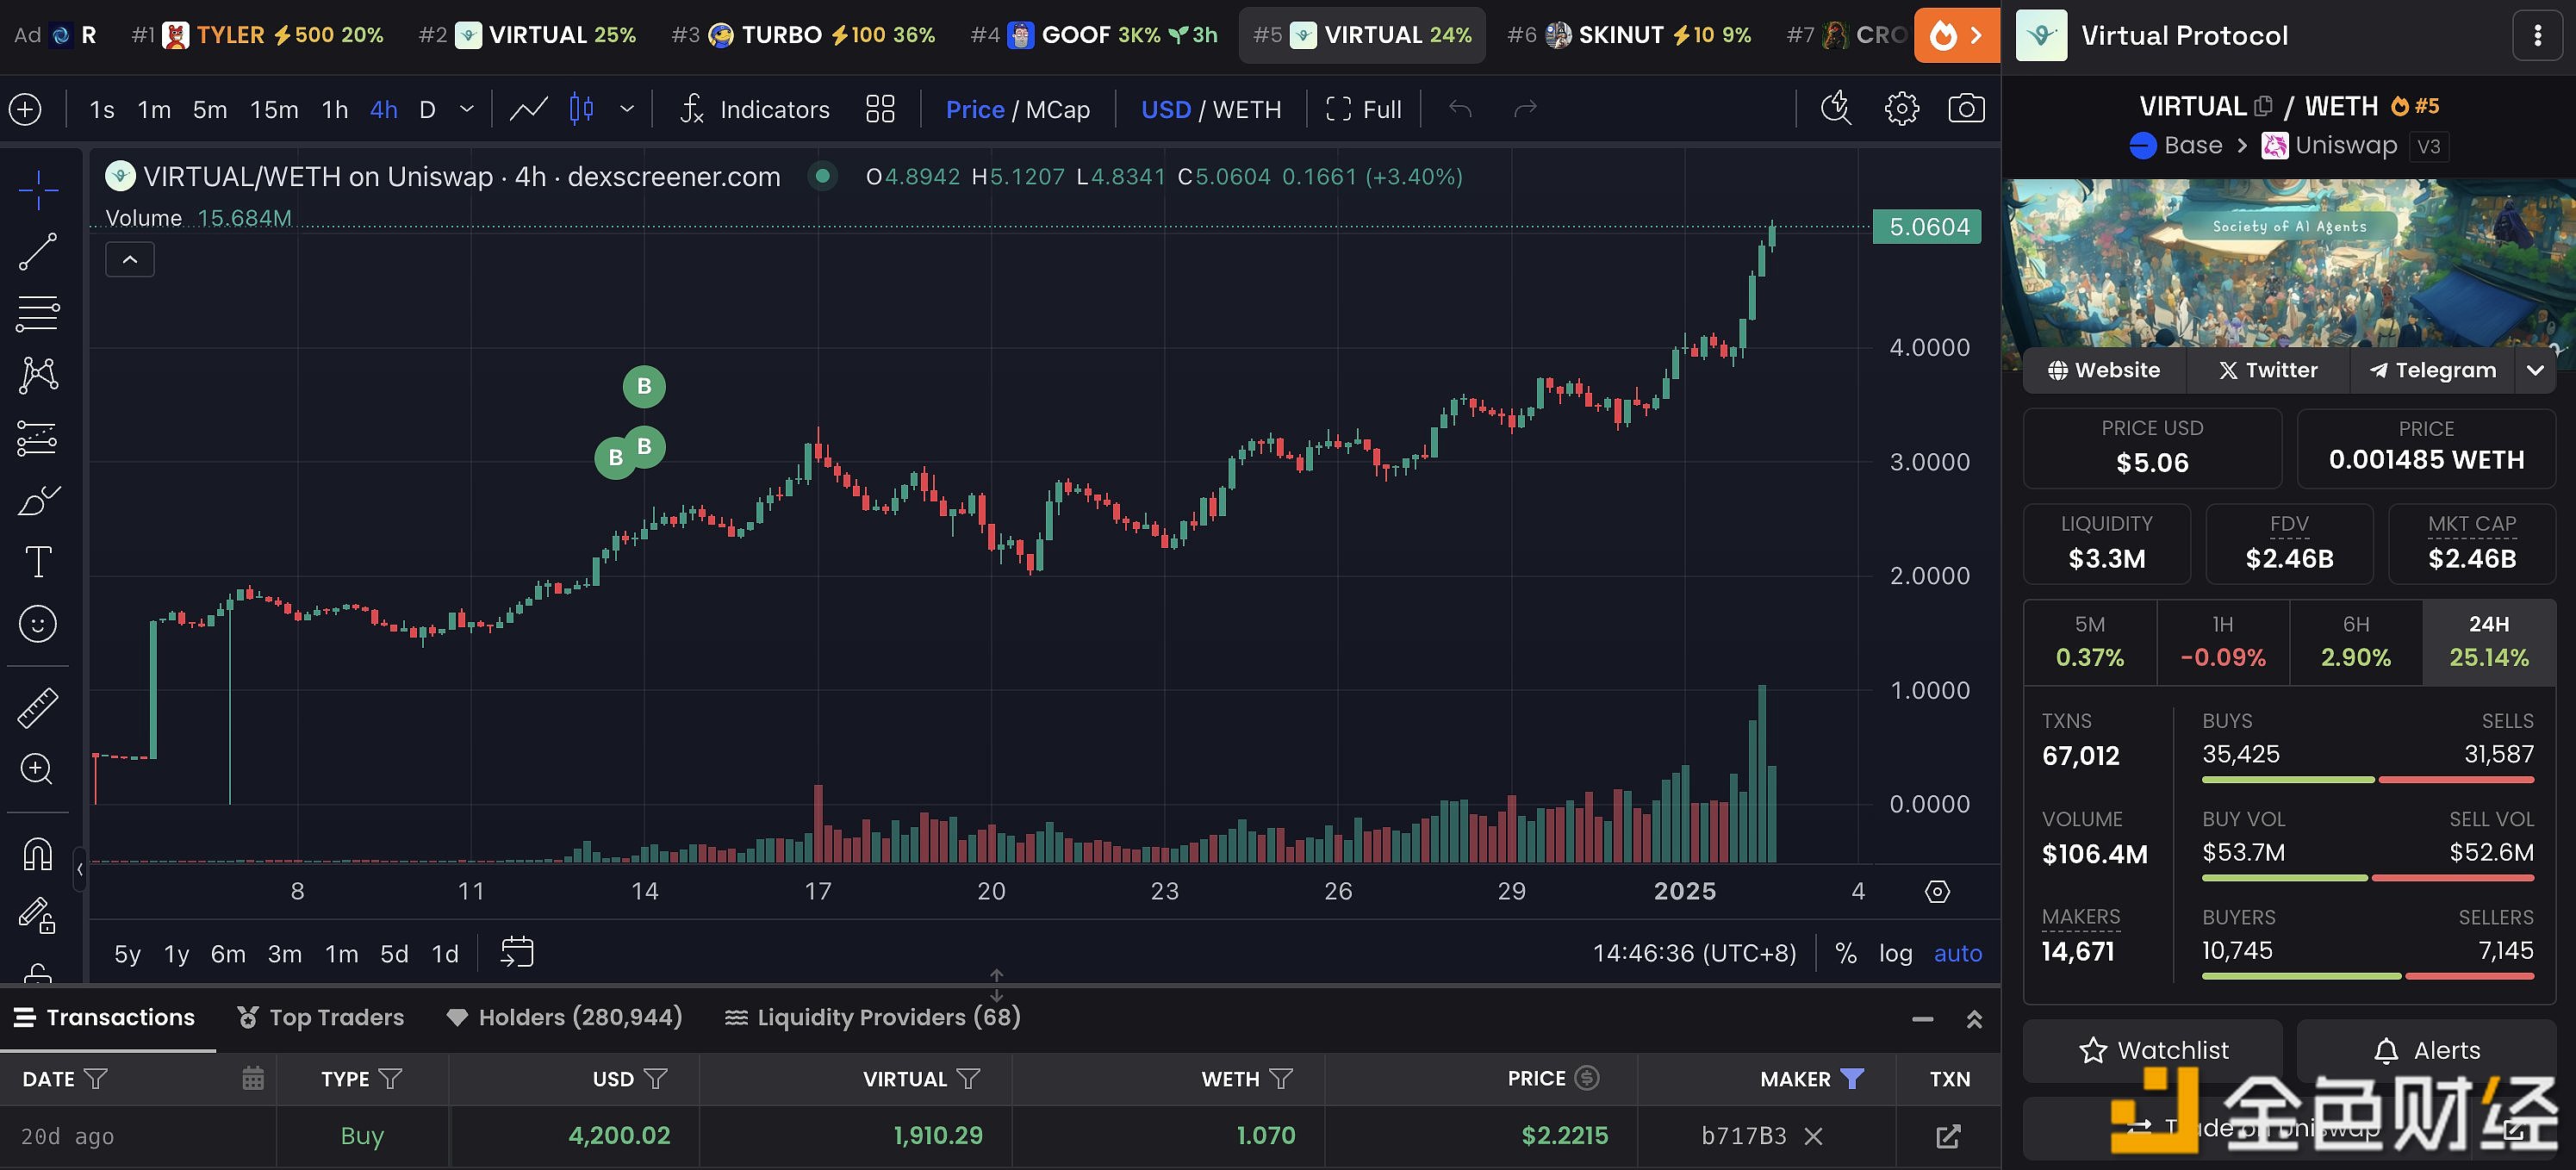Viewport: 2576px width, 1170px height.
Task: Switch to line chart style
Action: click(x=528, y=109)
